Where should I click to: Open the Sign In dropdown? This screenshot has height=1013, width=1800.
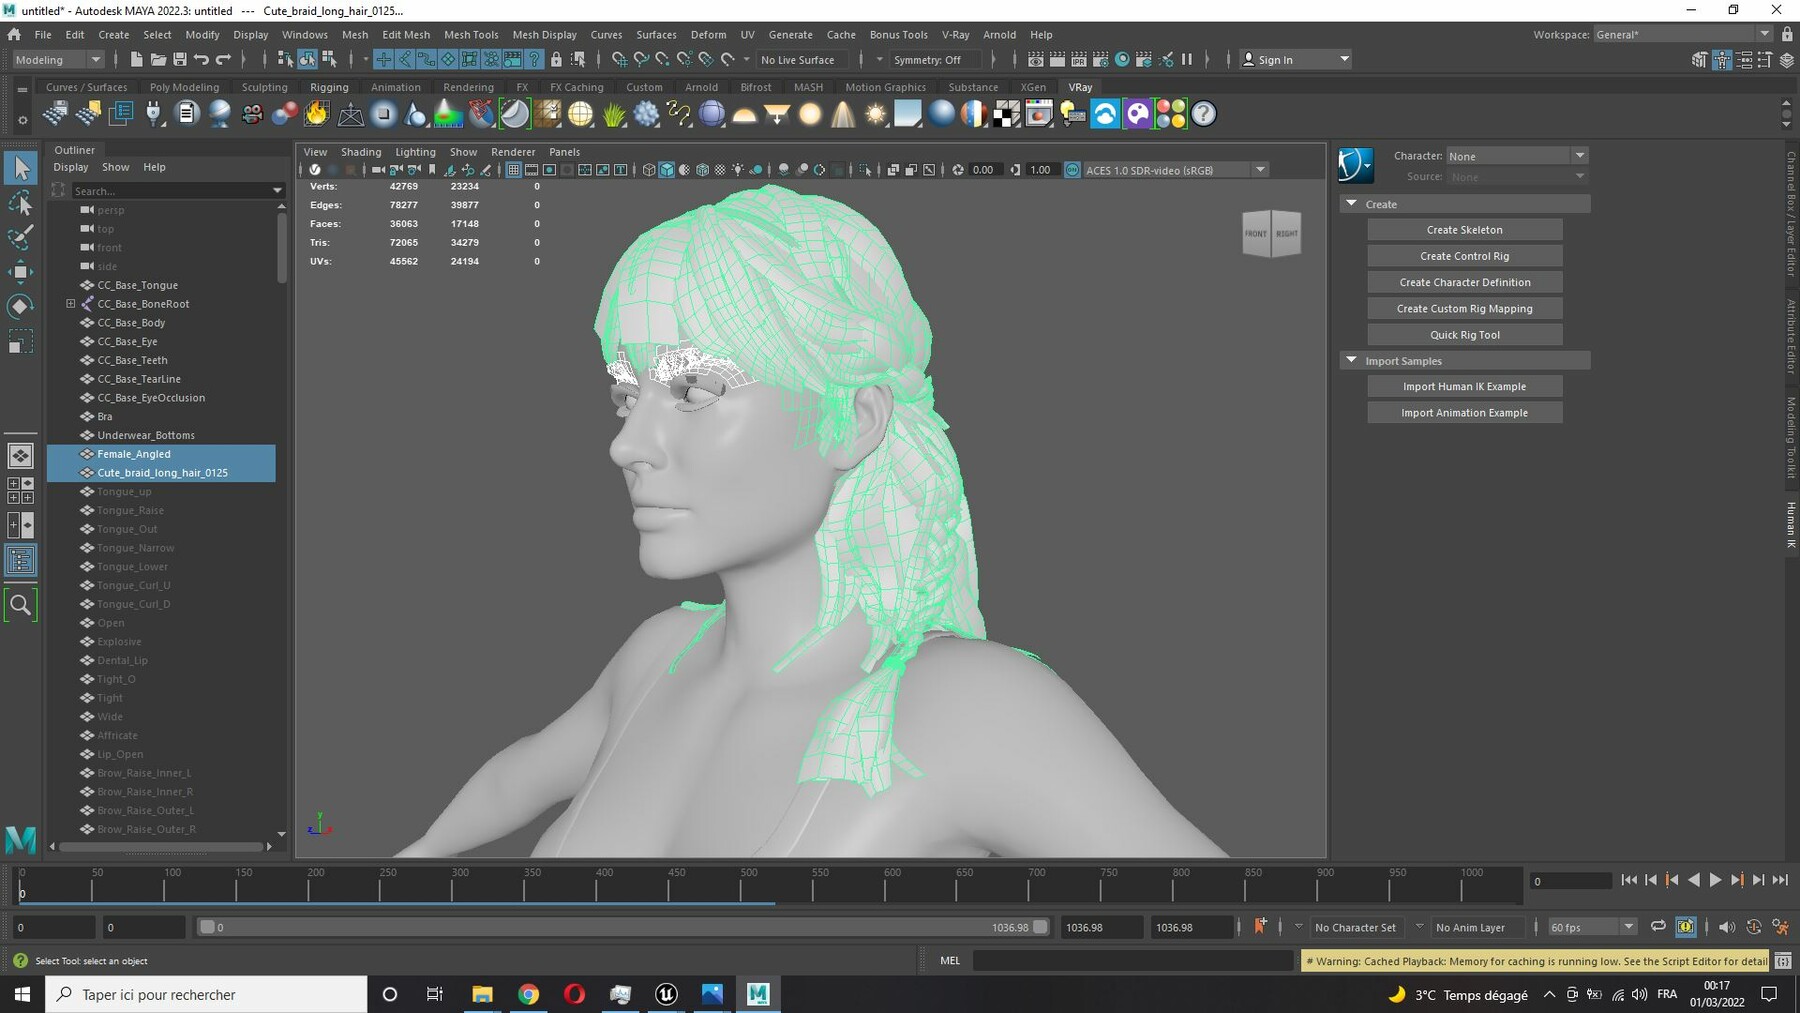pos(1296,60)
